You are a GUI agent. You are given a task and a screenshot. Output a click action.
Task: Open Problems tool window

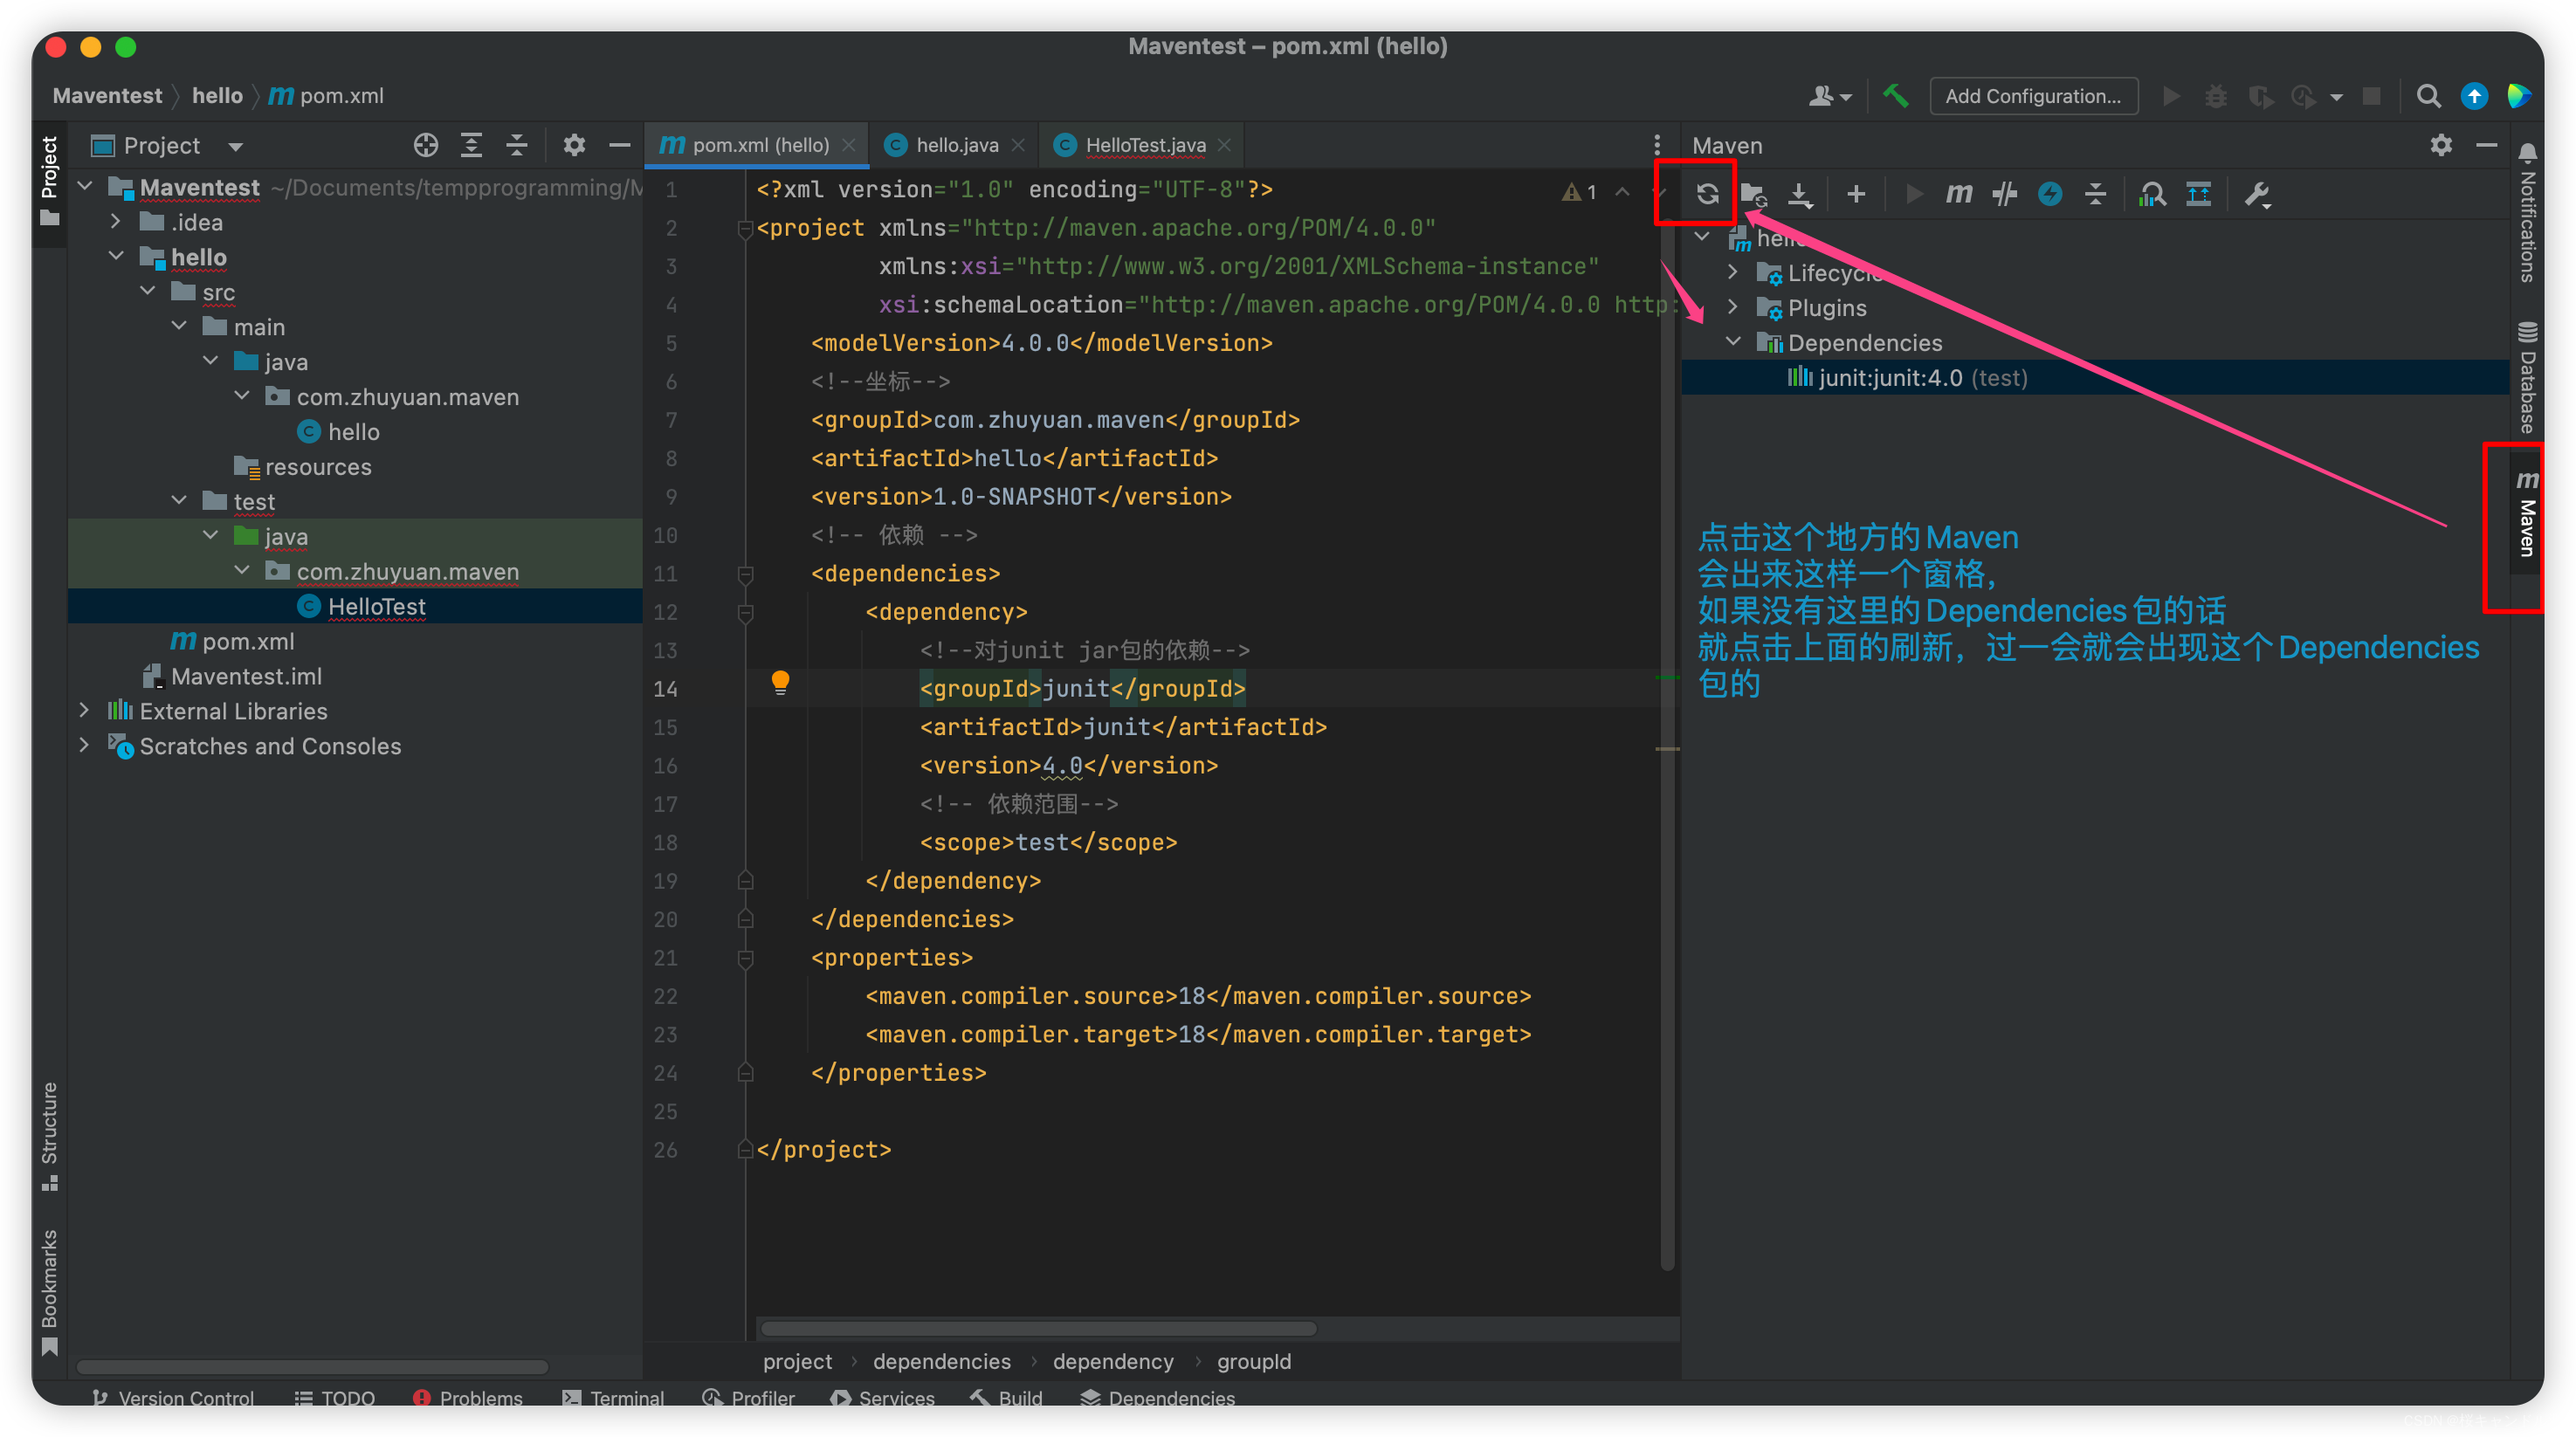click(x=468, y=1397)
